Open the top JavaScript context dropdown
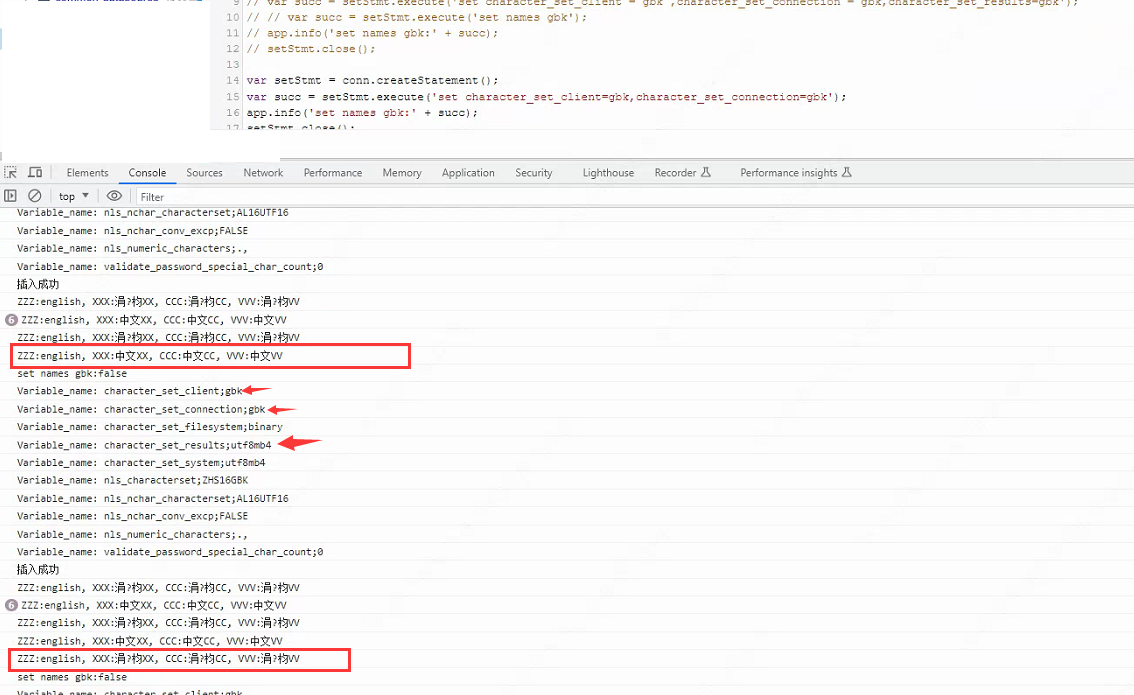The image size is (1134, 695). point(74,196)
